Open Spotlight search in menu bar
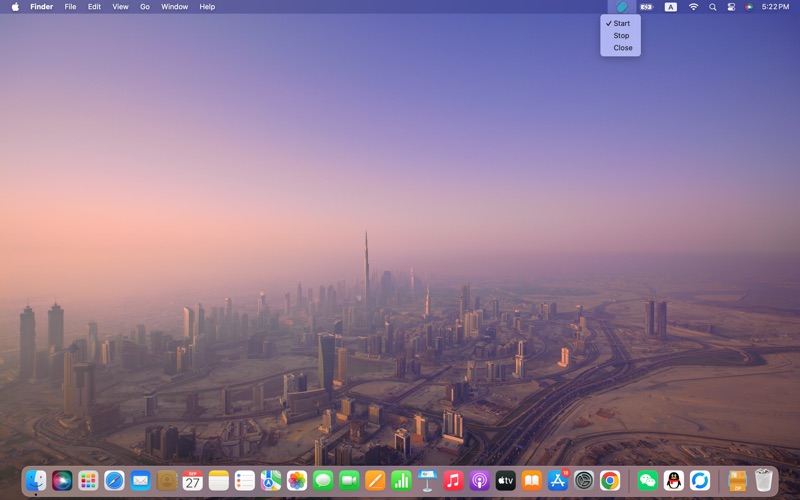The image size is (800, 500). pos(712,7)
